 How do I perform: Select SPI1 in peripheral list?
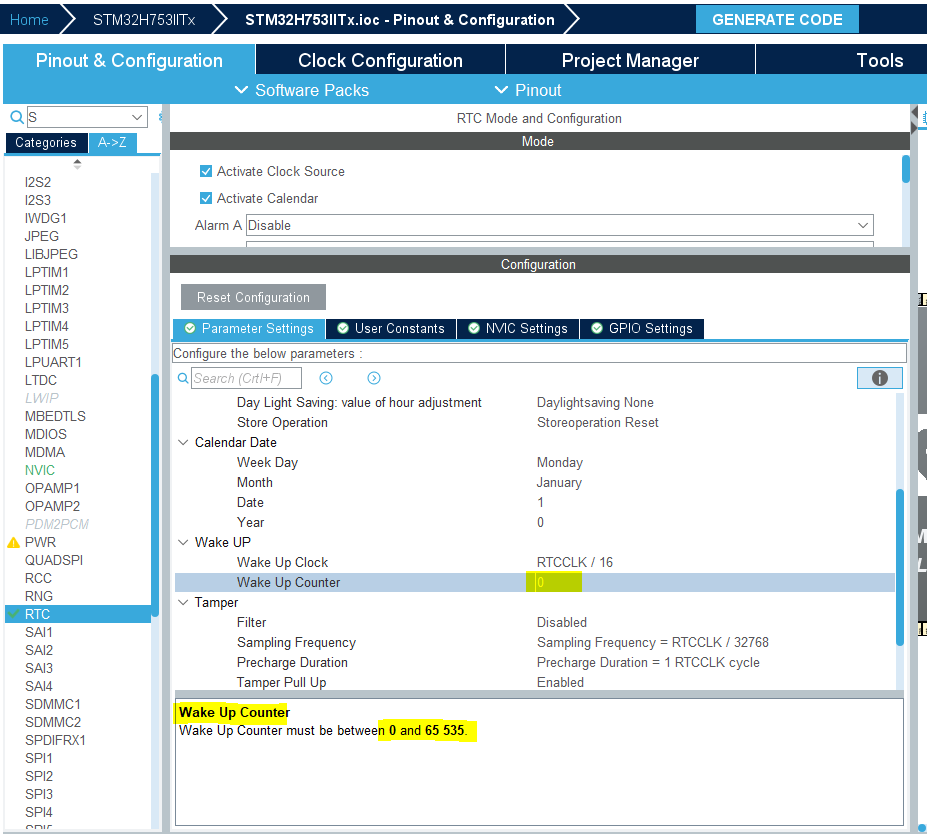coord(38,758)
